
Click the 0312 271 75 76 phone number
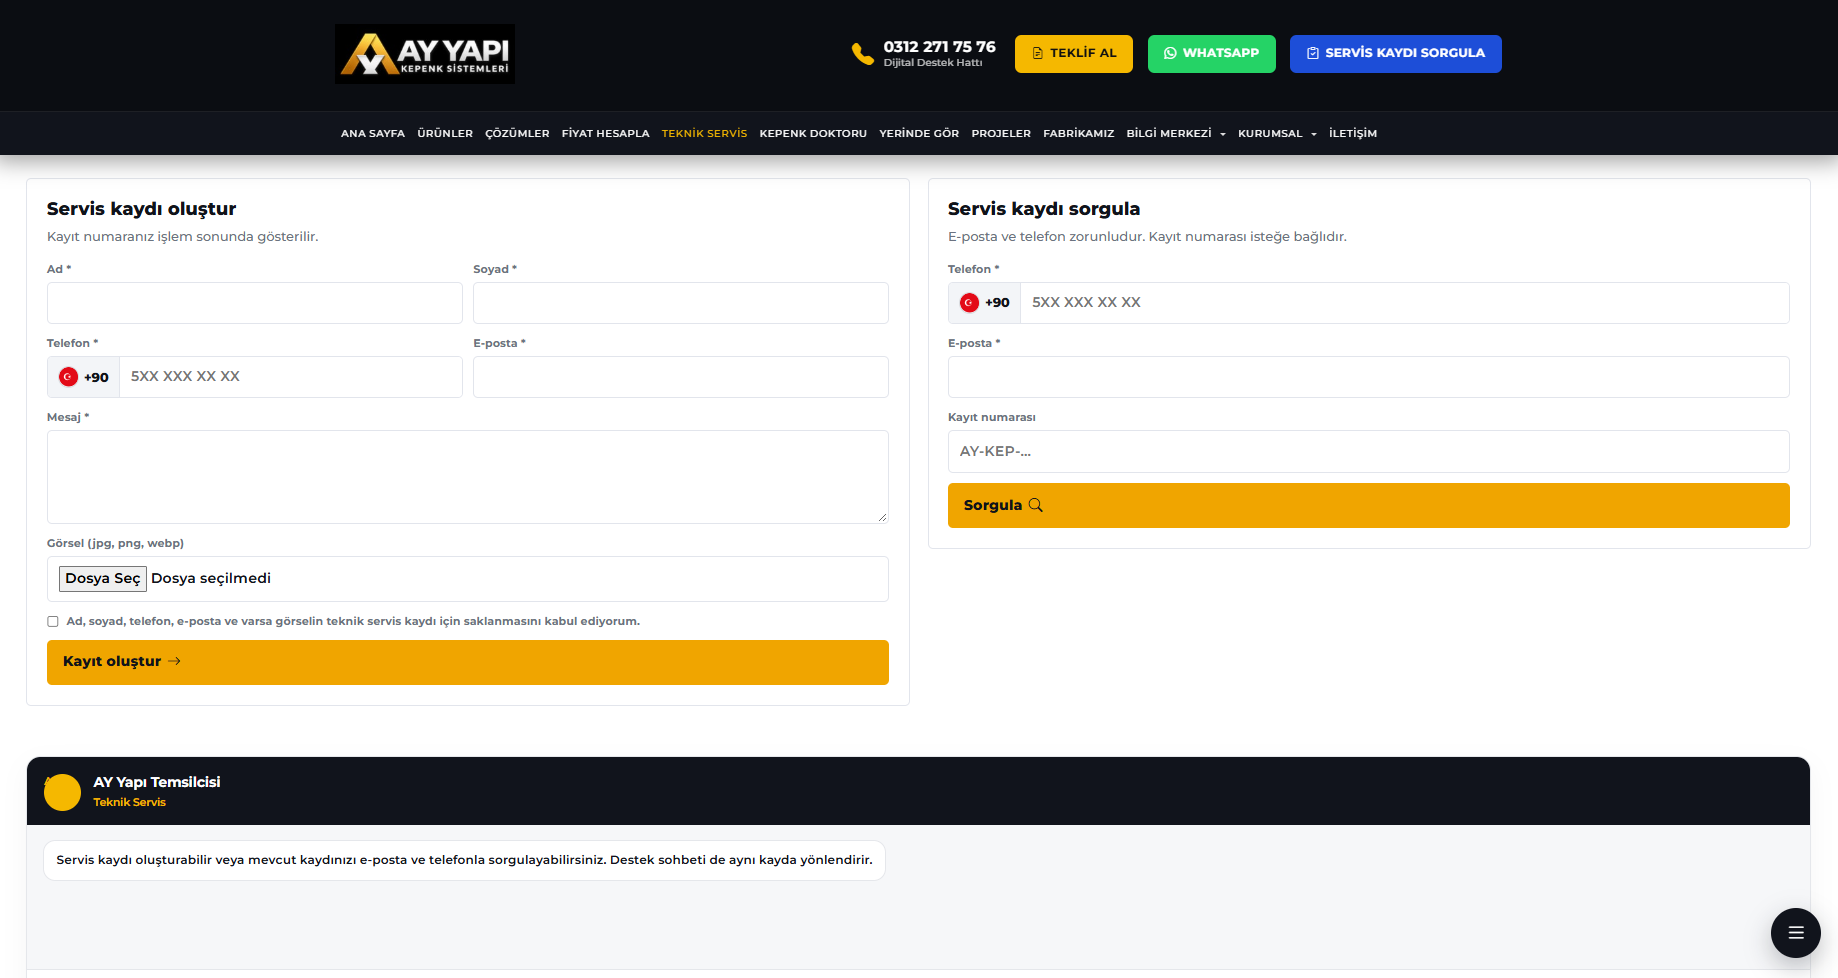tap(939, 47)
